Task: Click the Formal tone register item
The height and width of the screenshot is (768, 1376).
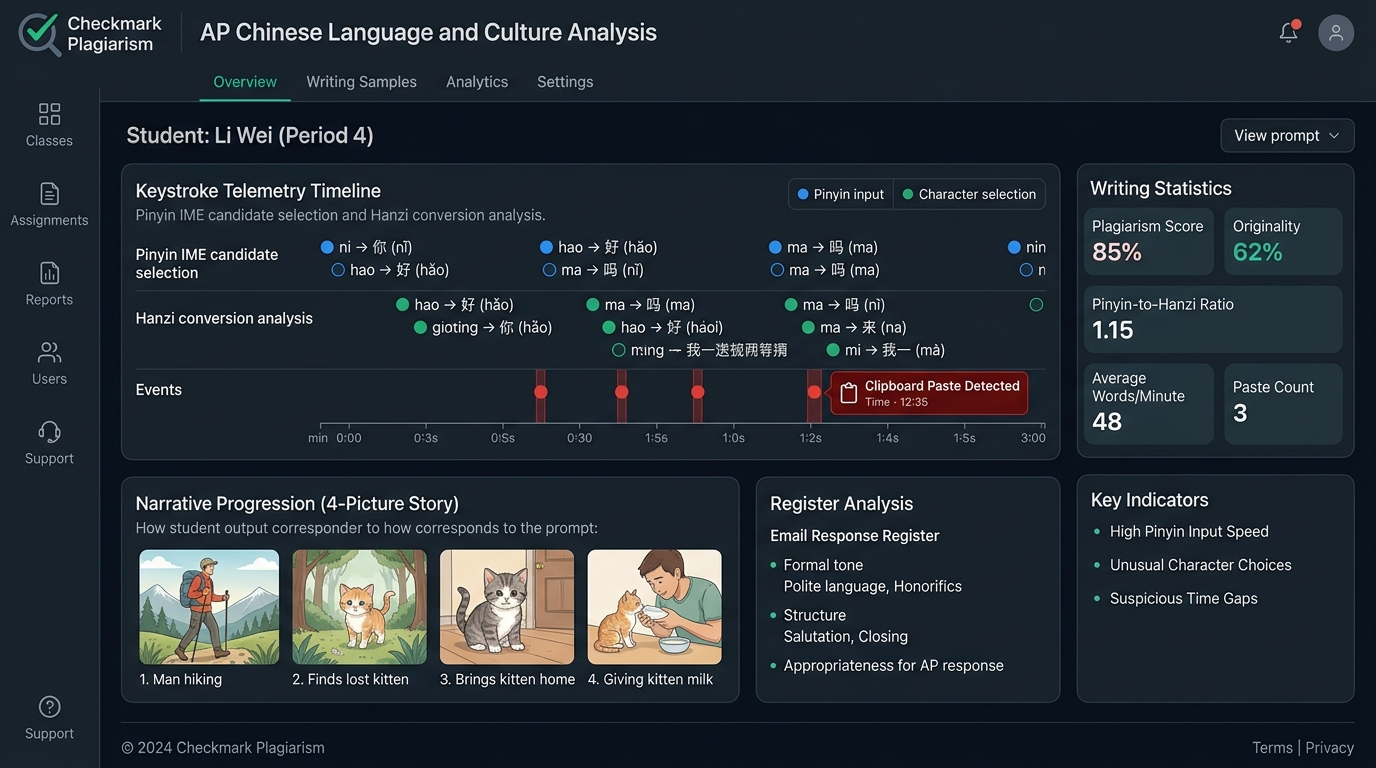Action: tap(823, 565)
